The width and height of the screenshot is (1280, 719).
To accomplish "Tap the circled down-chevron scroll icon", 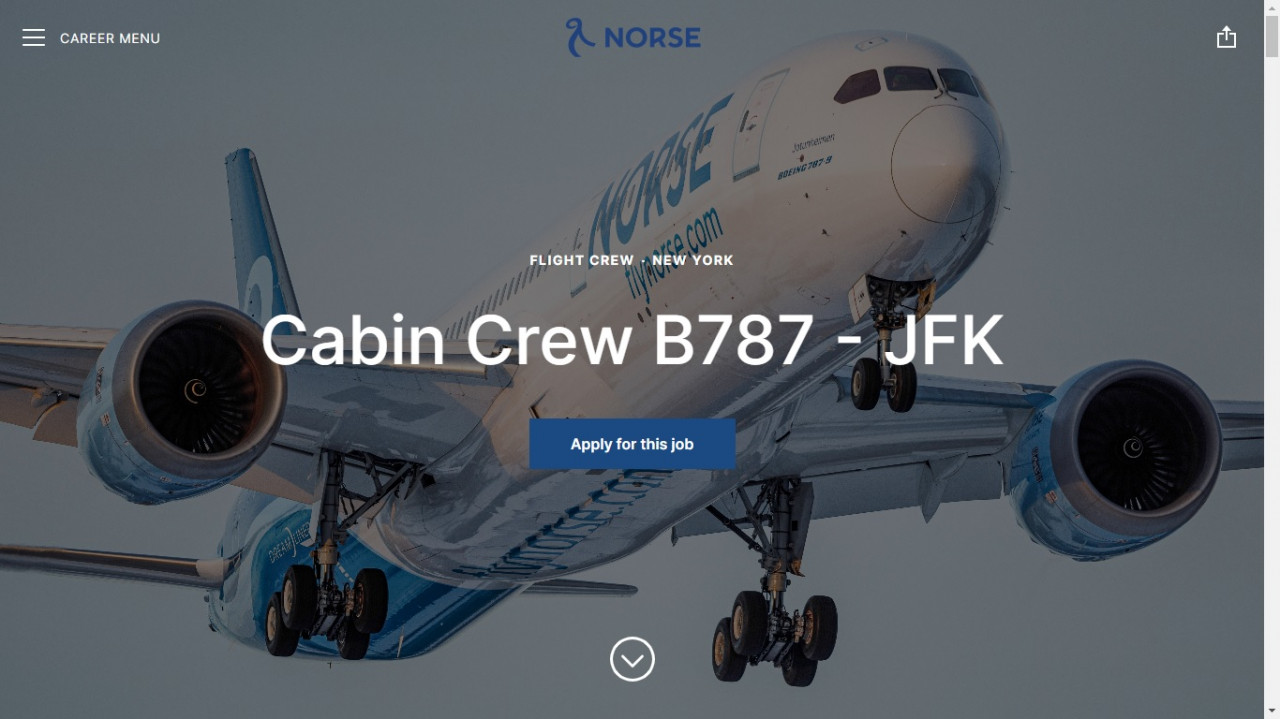I will 632,659.
